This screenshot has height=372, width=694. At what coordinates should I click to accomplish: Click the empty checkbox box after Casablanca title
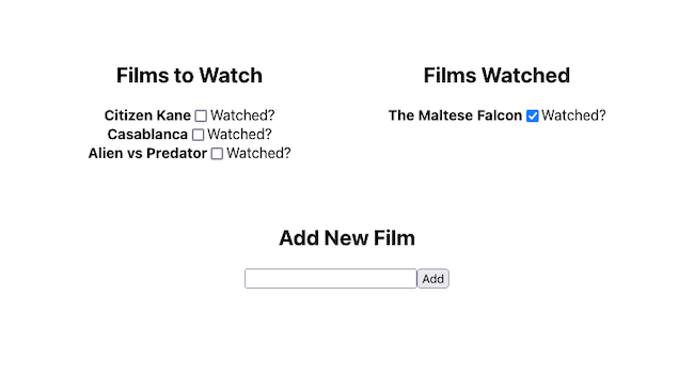(x=198, y=135)
